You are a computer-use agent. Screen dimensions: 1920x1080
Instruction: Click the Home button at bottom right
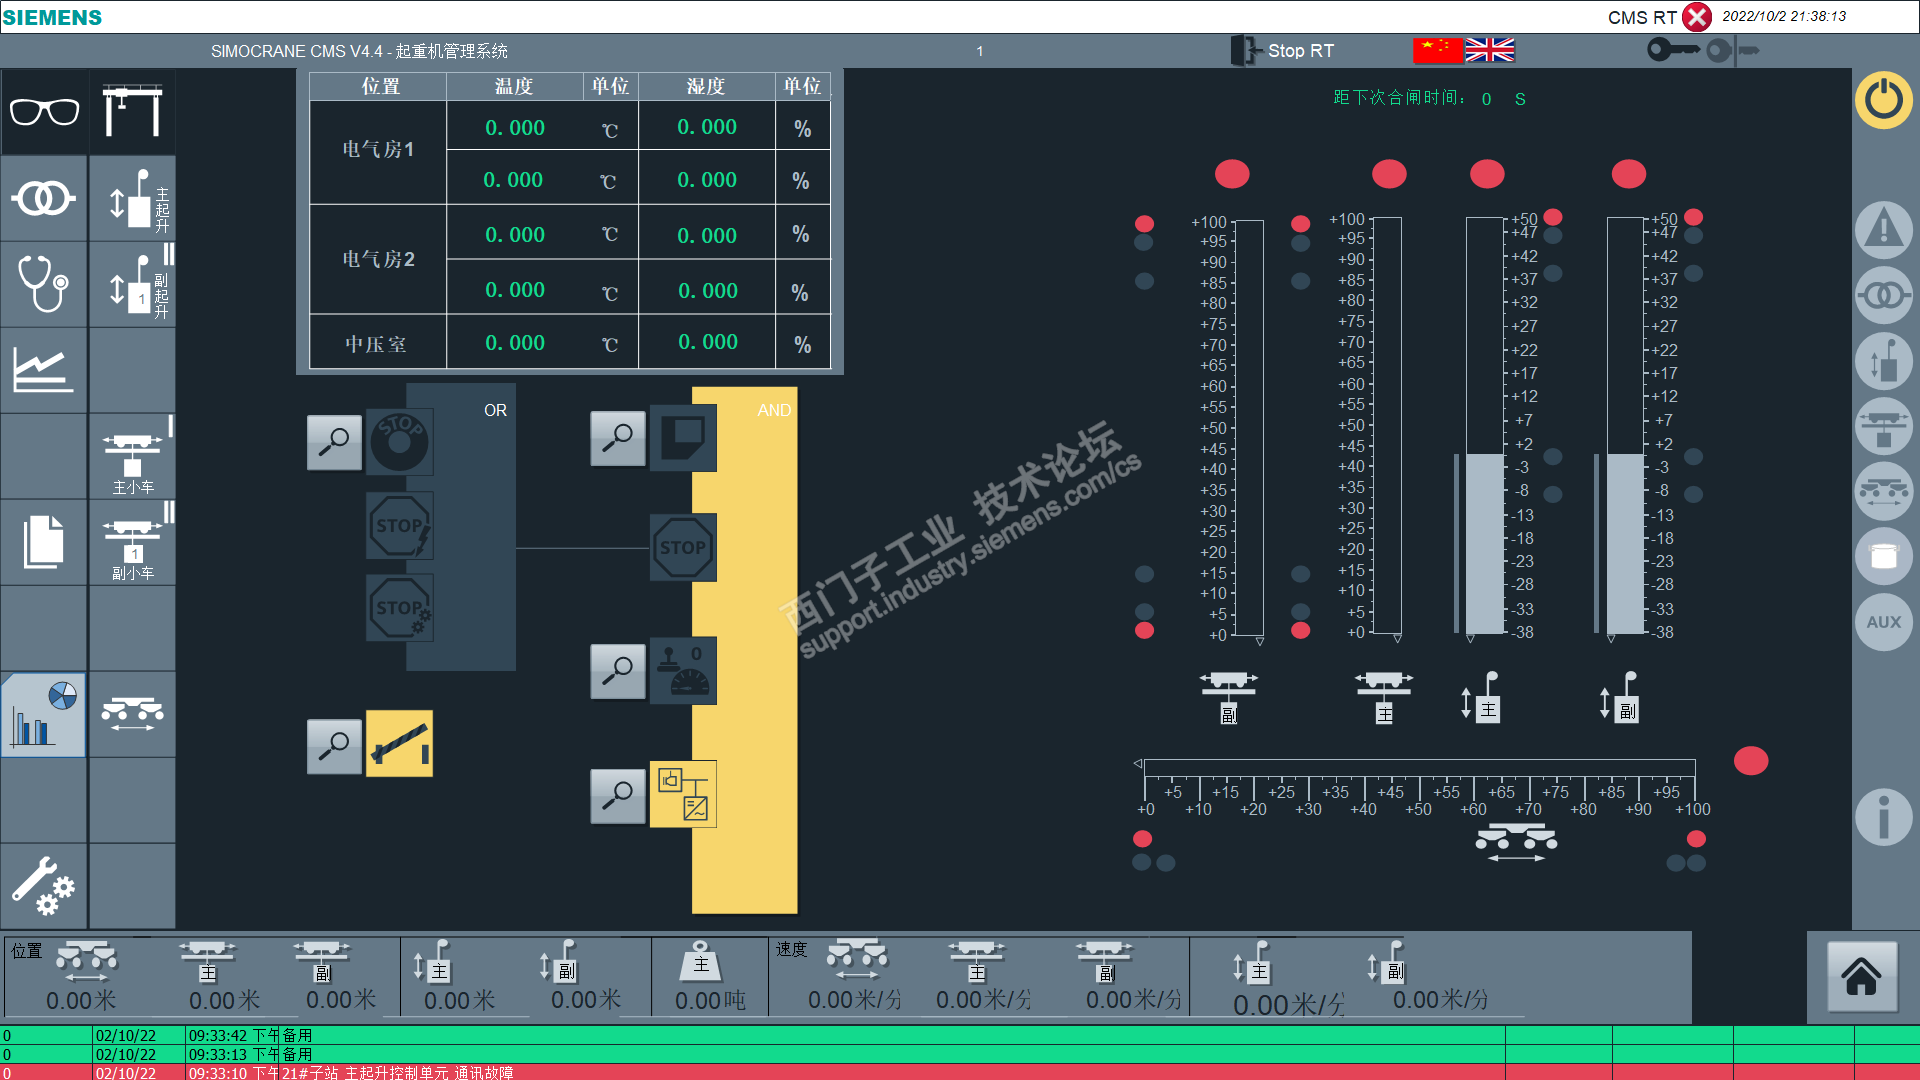coord(1861,977)
